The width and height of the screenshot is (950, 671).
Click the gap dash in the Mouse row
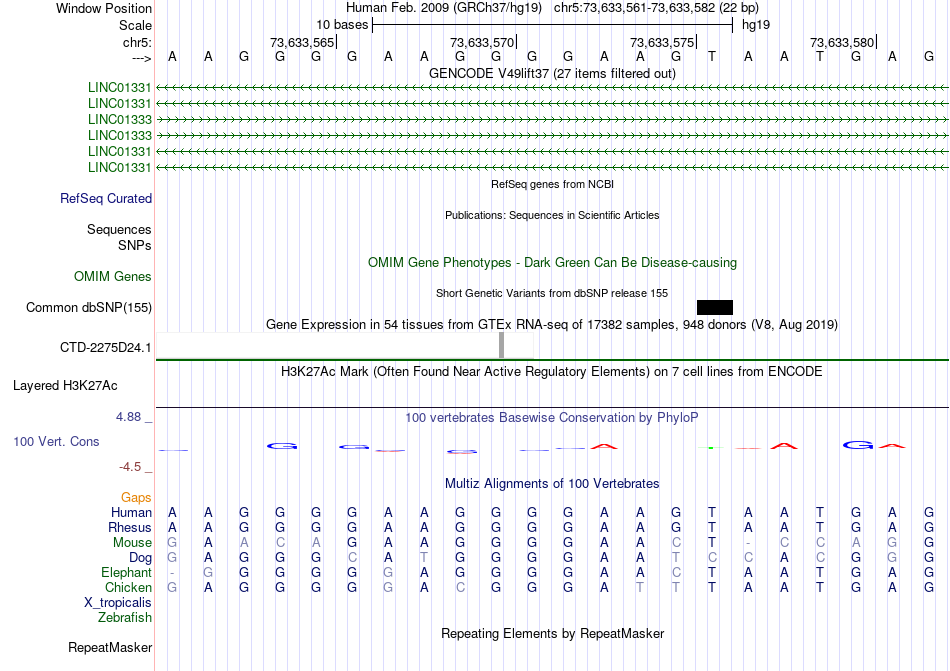[x=748, y=543]
